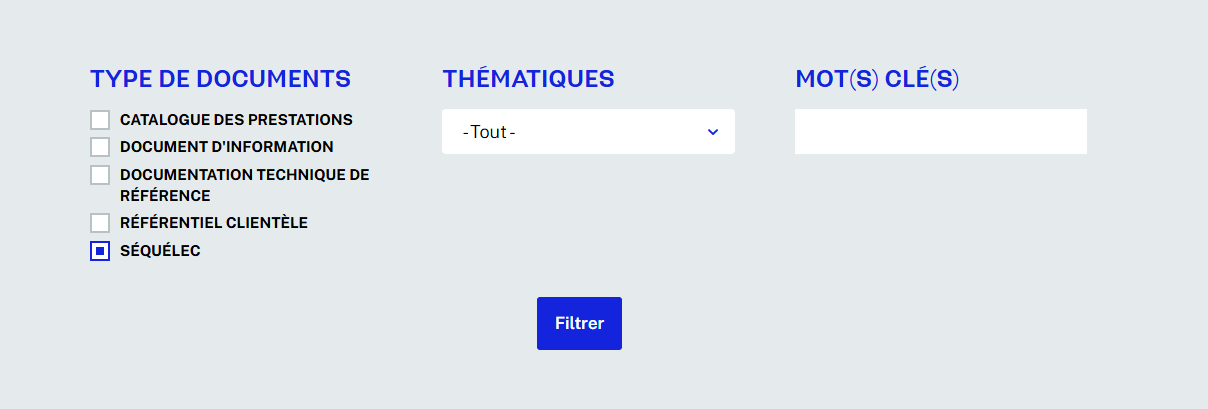Click the 'THÉMATIQUES' heading
This screenshot has height=409, width=1208.
[x=528, y=79]
